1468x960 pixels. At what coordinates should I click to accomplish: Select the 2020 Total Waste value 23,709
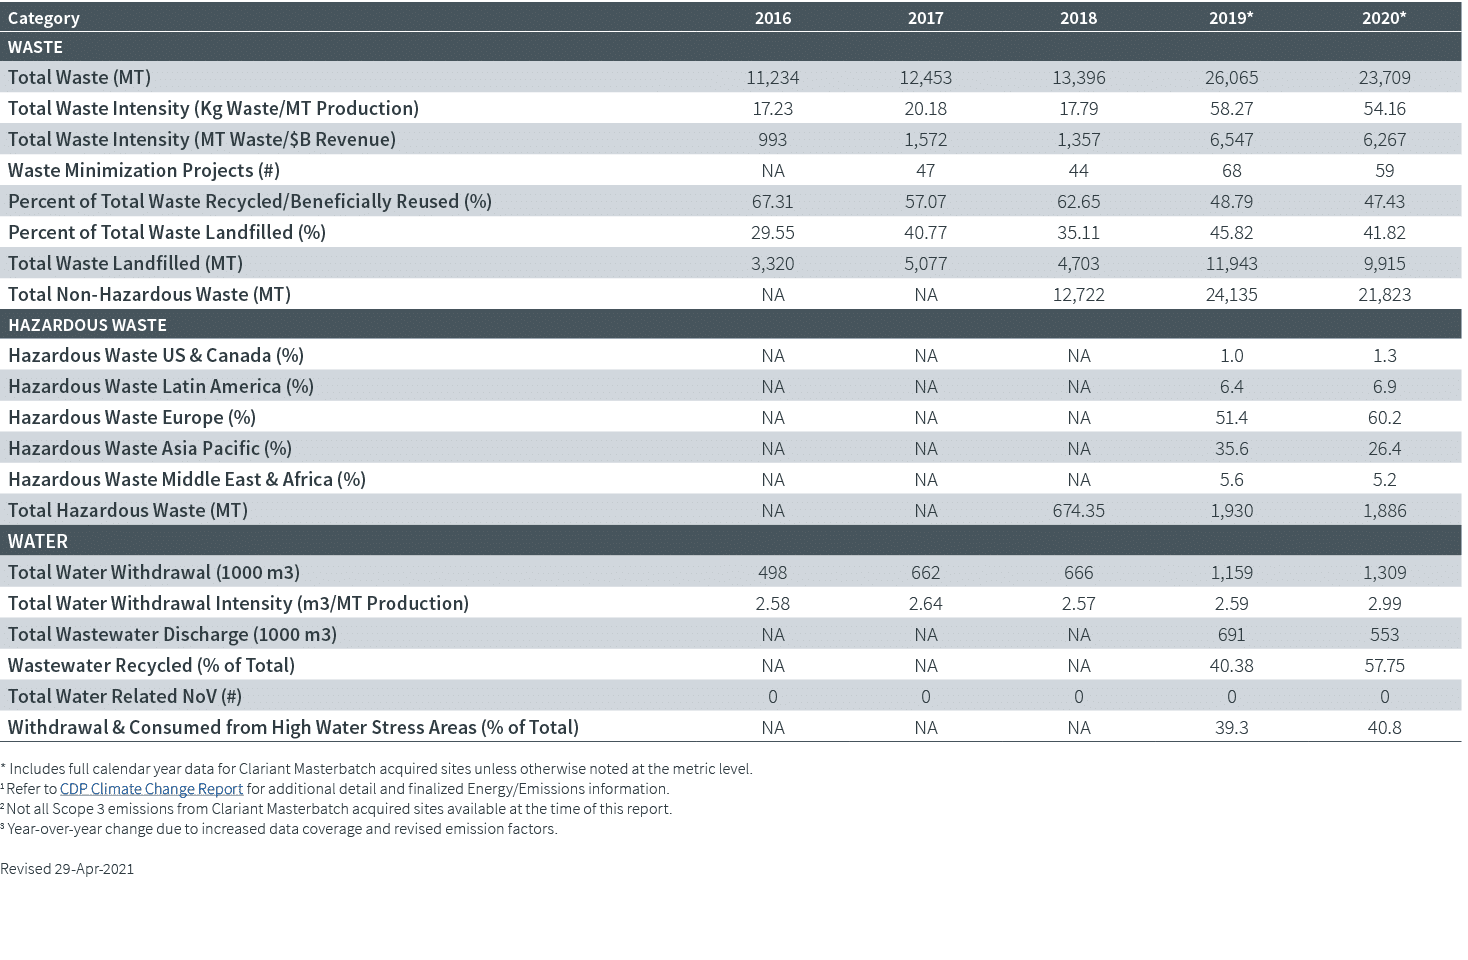tap(1385, 77)
